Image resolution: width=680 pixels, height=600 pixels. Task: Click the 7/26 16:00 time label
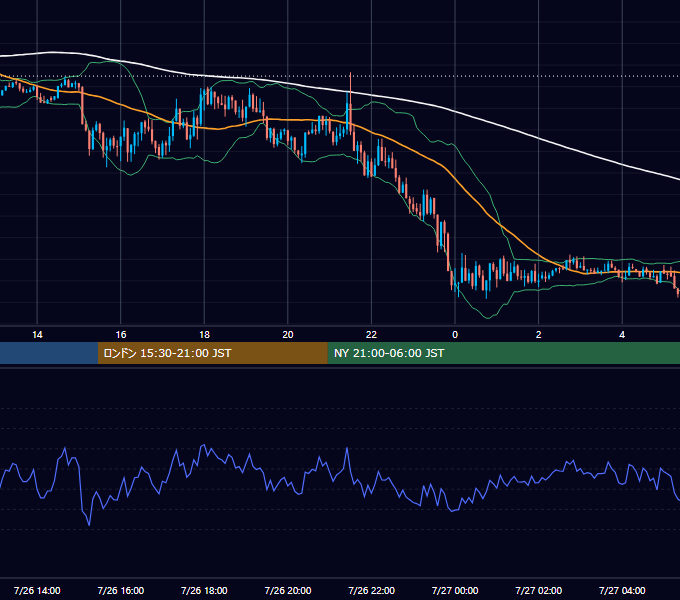pos(121,590)
